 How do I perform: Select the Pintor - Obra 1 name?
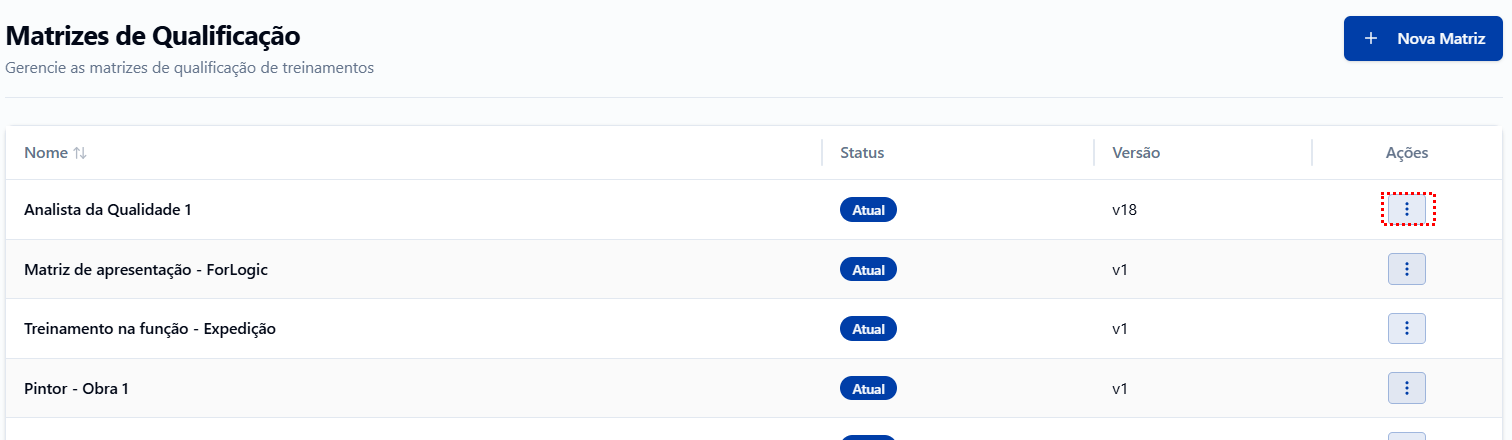pos(76,388)
